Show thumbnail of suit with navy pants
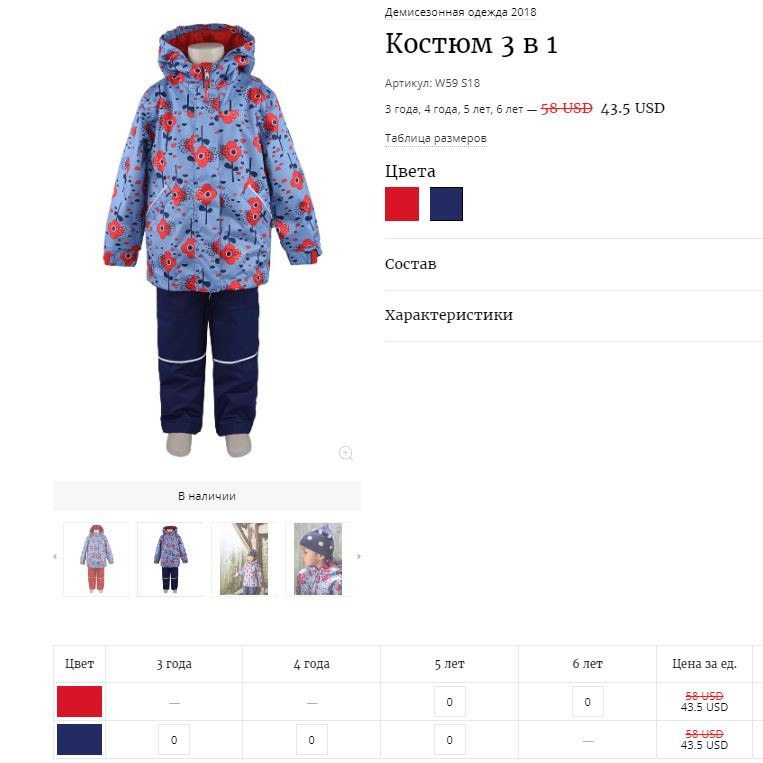The image size is (763, 763). point(170,559)
